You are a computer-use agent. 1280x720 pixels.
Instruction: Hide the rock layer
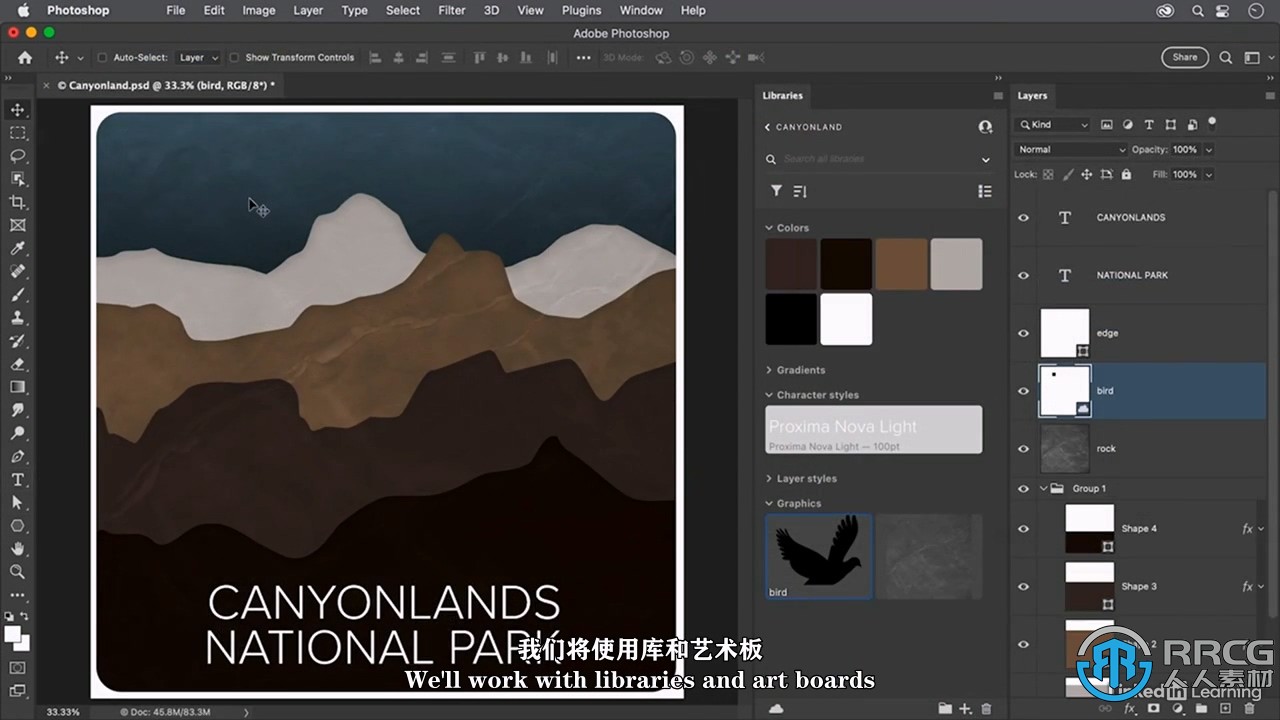click(1023, 449)
